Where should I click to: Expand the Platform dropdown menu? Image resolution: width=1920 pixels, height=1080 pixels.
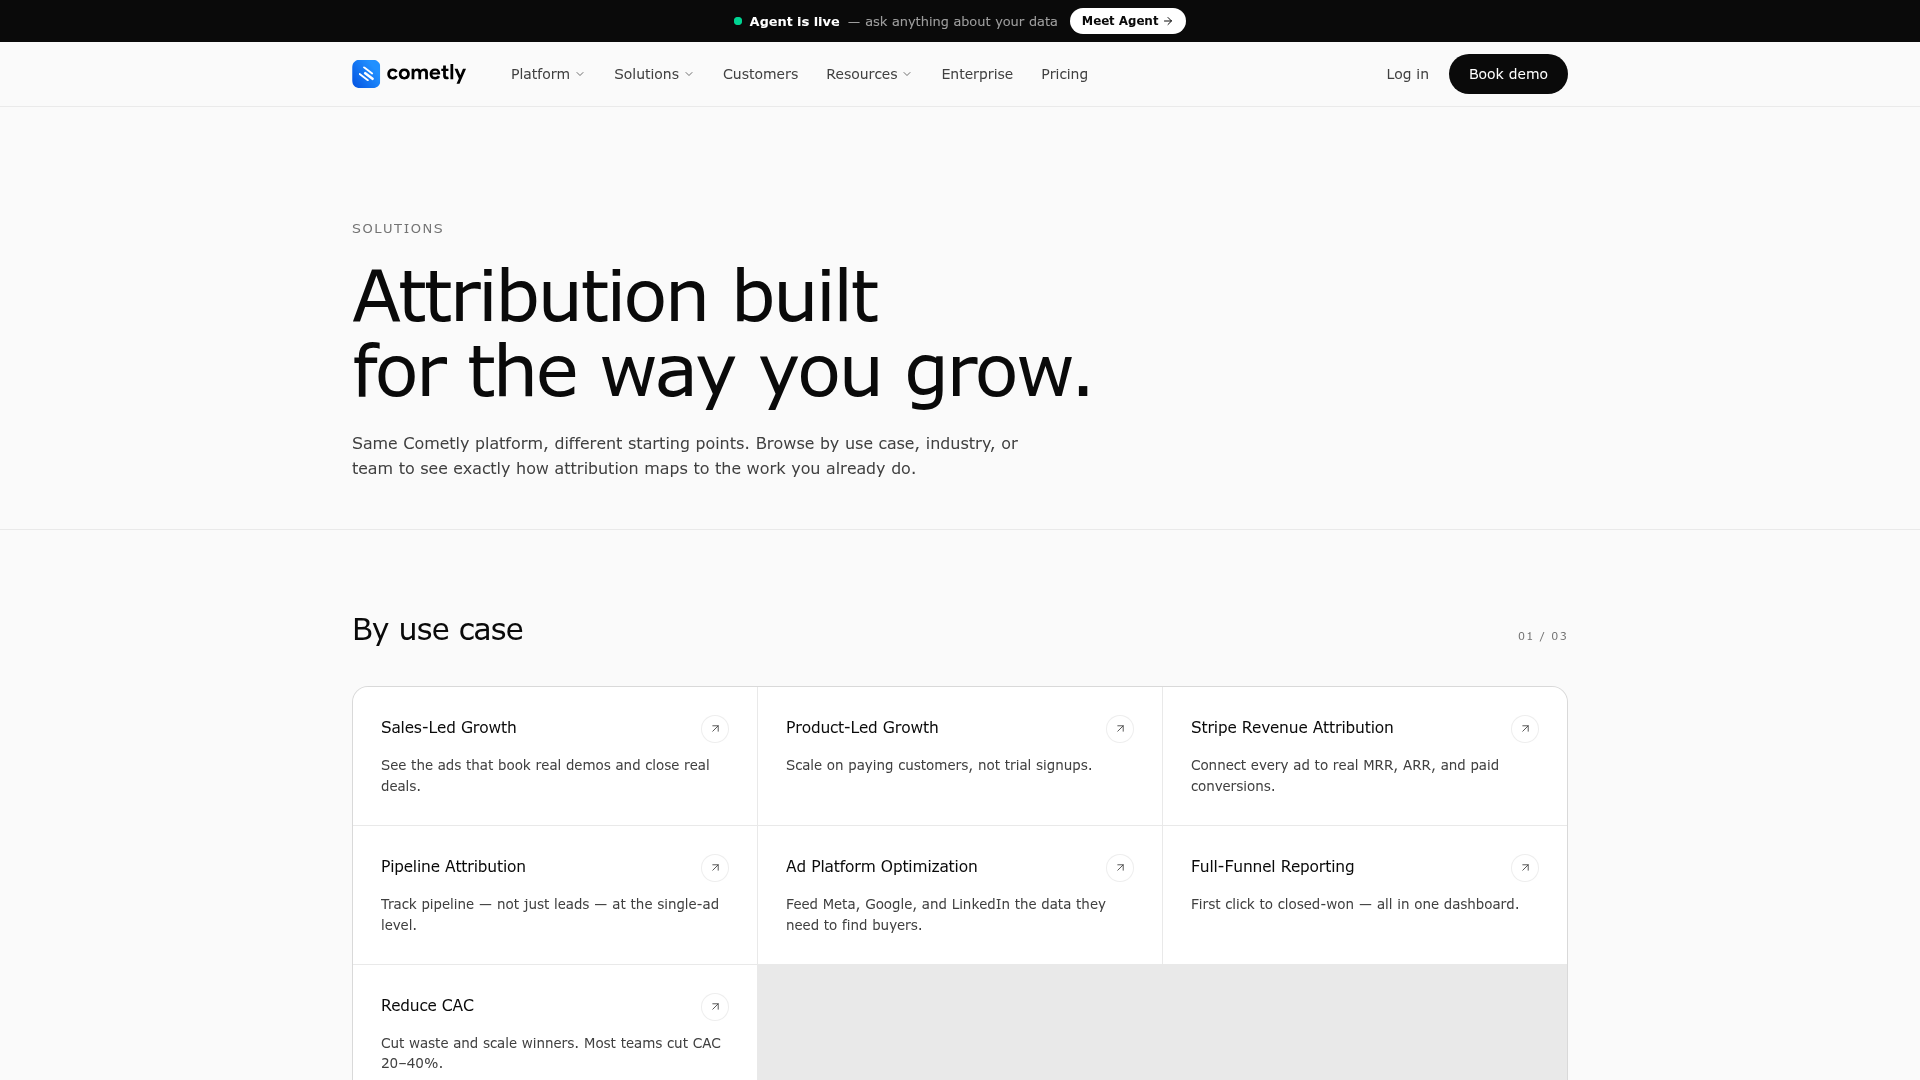point(548,74)
